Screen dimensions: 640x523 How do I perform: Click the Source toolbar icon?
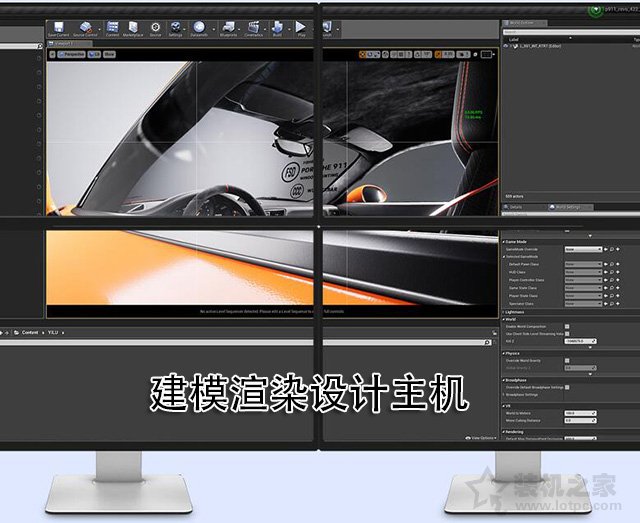click(155, 28)
